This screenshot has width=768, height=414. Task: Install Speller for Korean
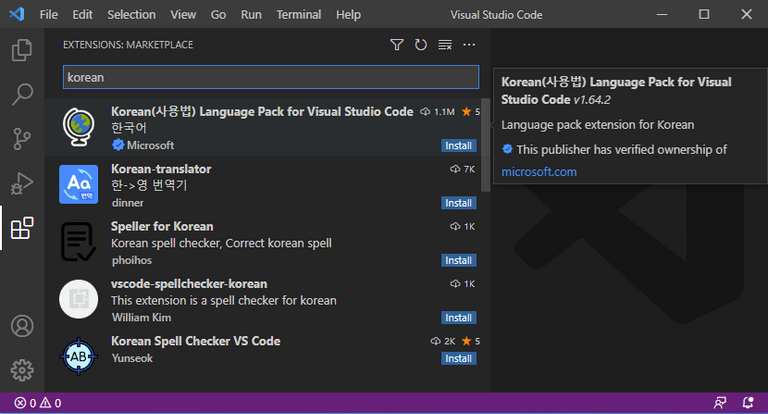458,260
